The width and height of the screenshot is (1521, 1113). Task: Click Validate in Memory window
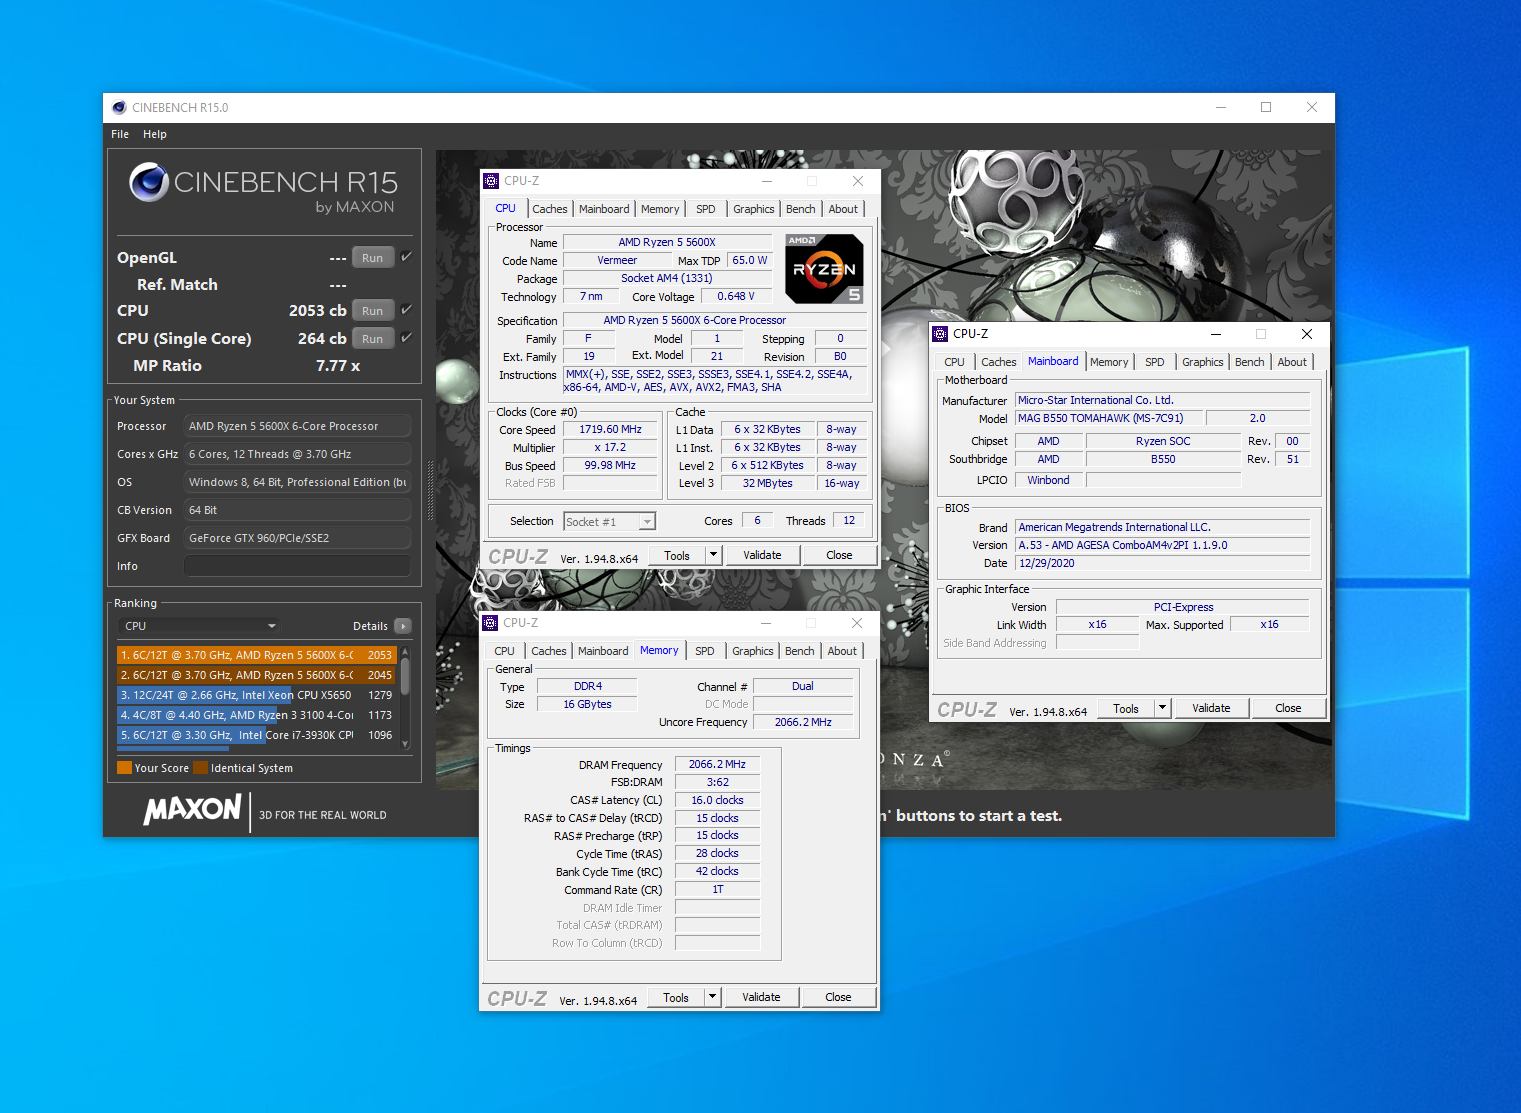point(761,997)
